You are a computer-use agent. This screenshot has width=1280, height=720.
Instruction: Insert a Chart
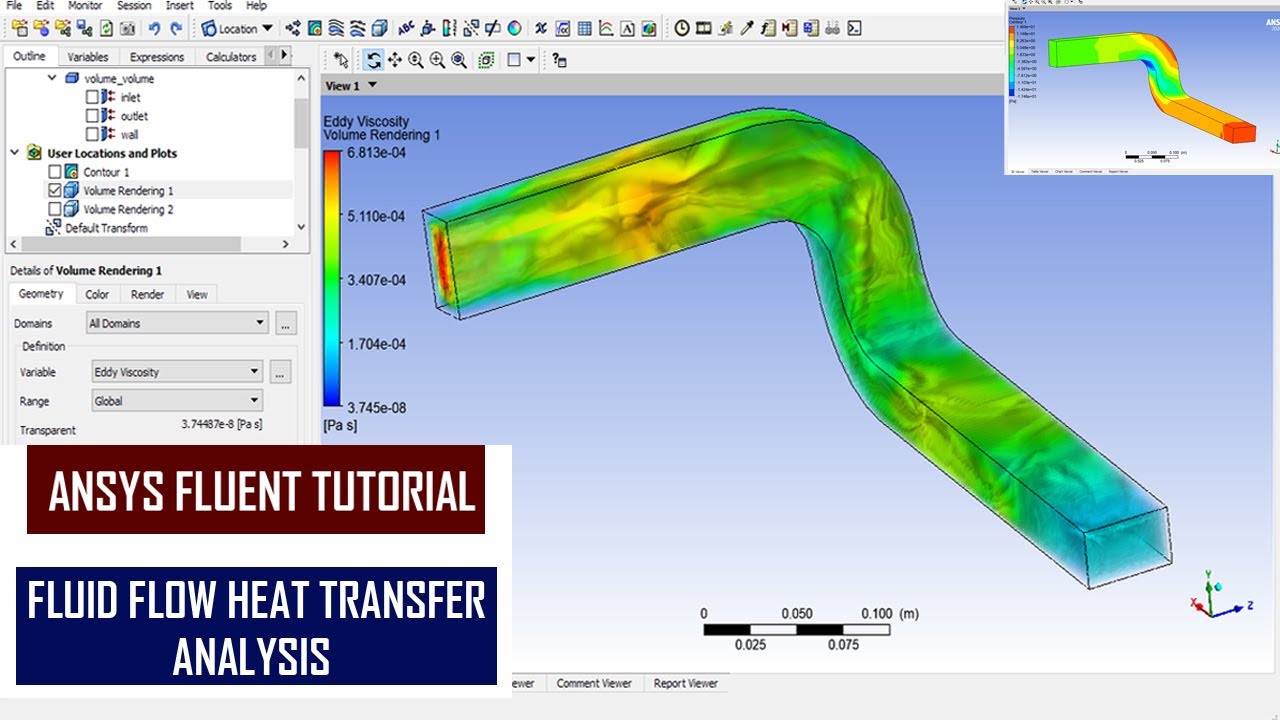(x=606, y=29)
